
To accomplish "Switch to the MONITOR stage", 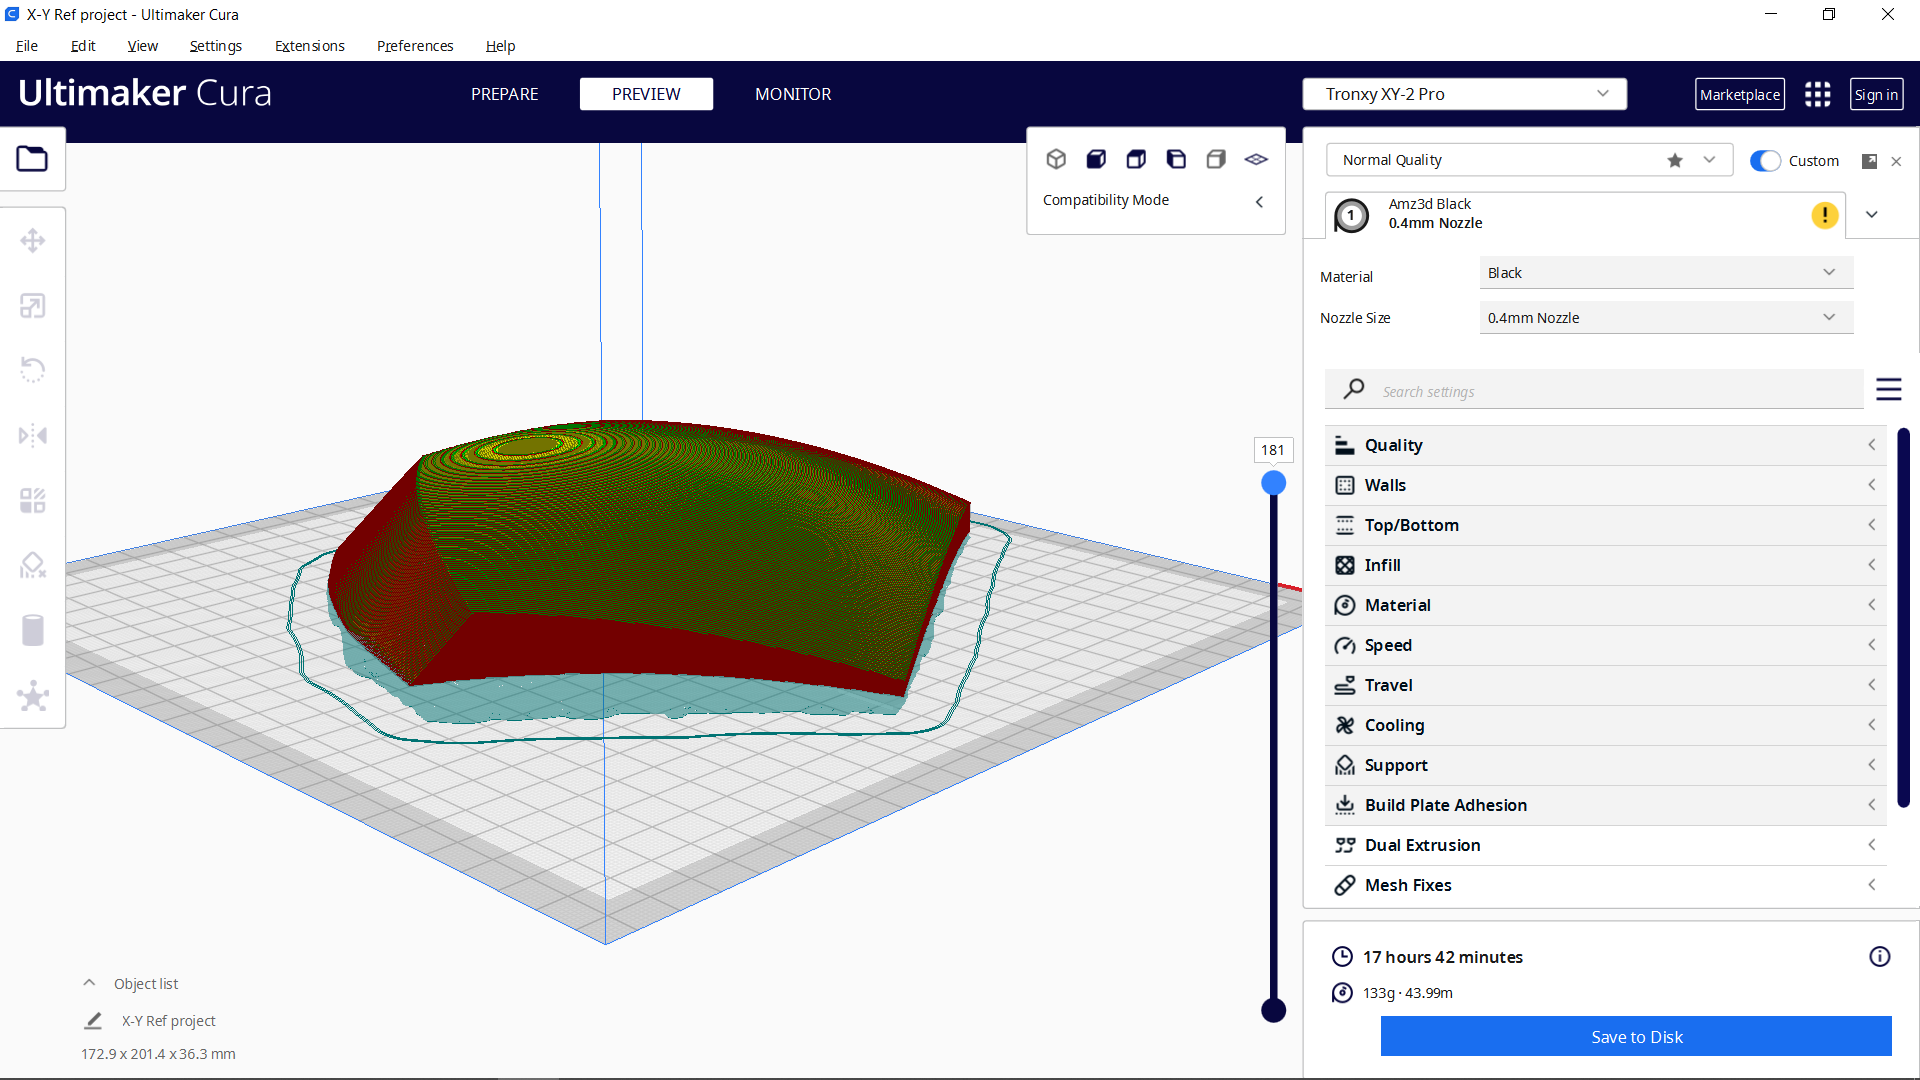I will pos(793,94).
